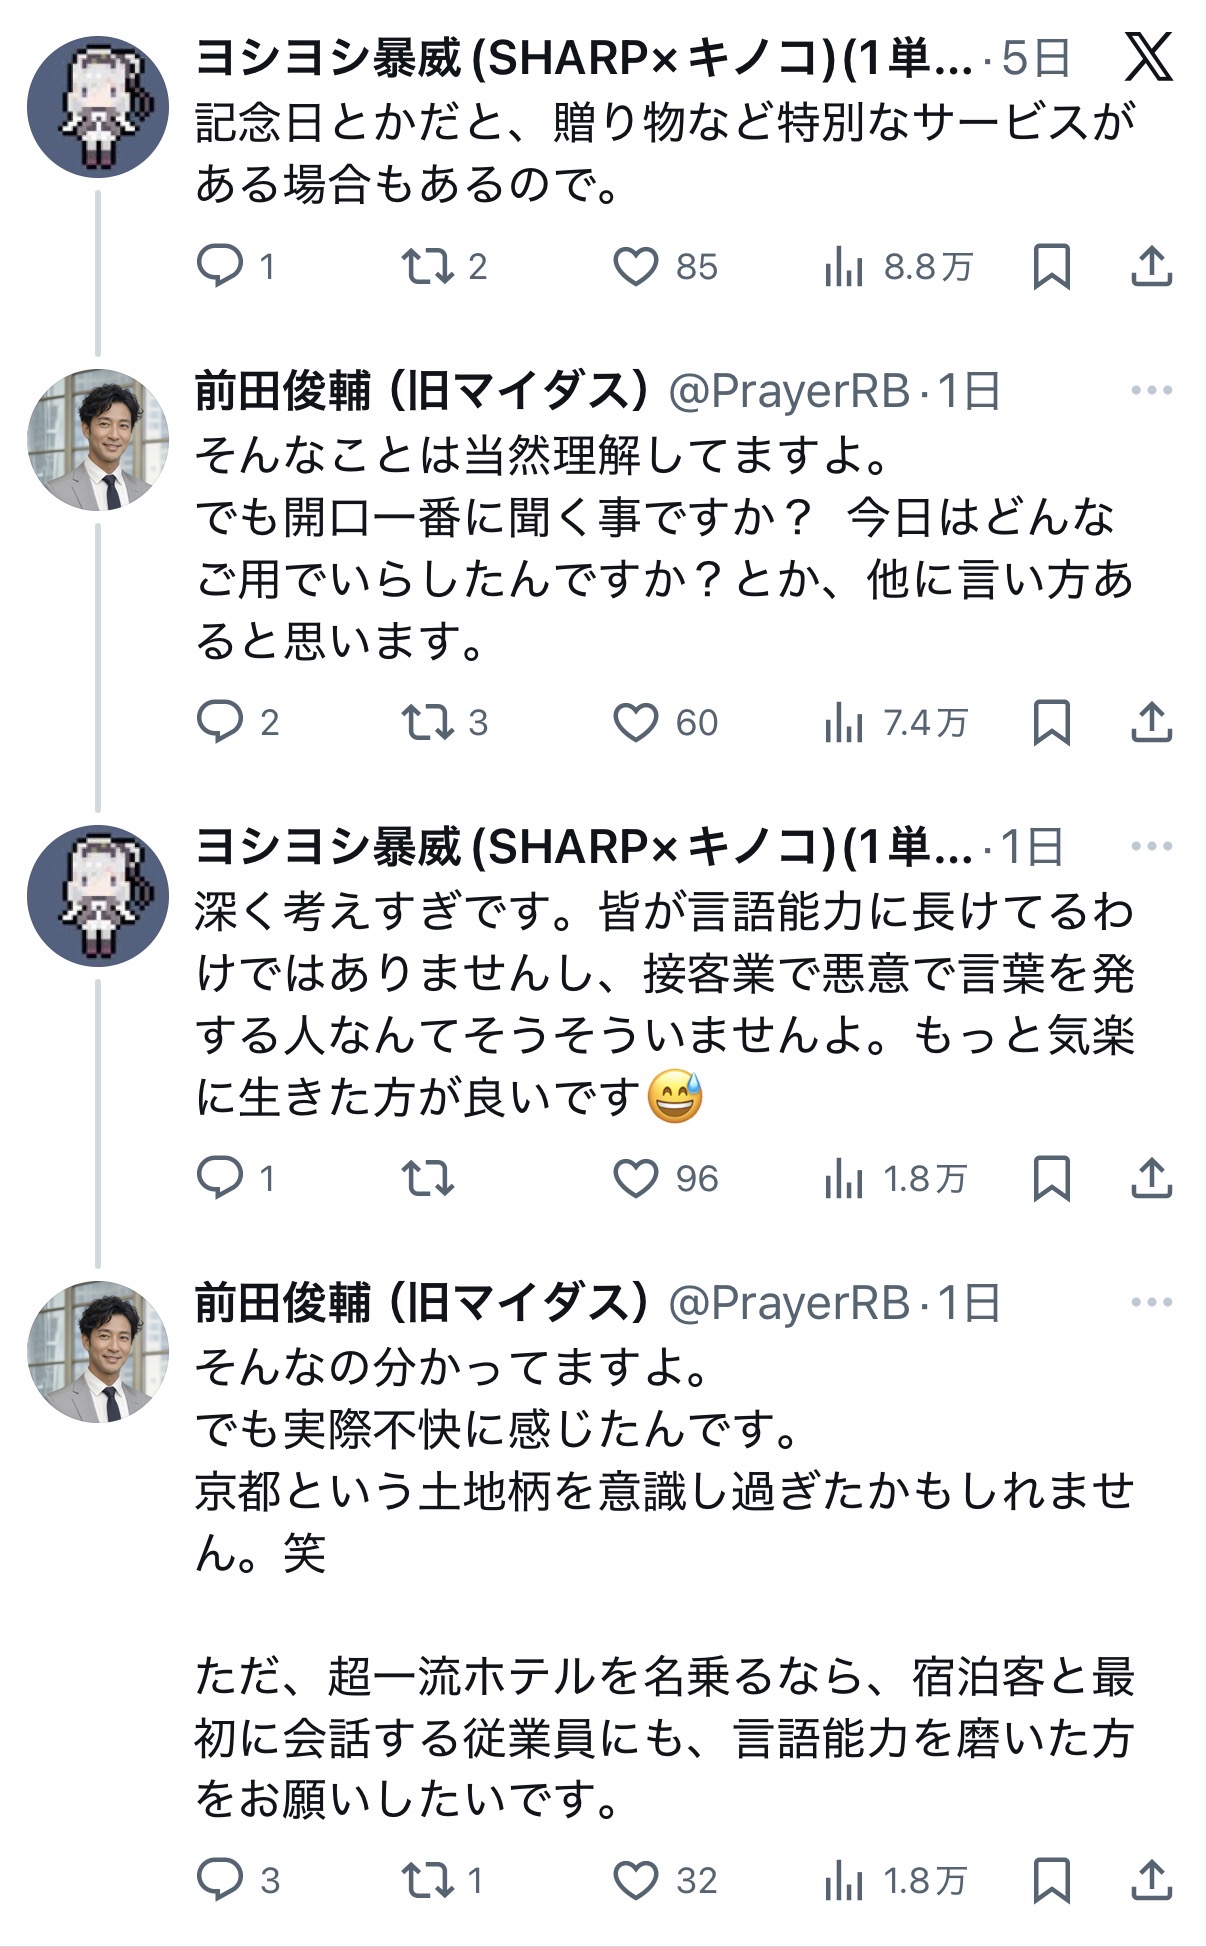Like the tweet with 85 likes
1206x1947 pixels.
[x=636, y=266]
